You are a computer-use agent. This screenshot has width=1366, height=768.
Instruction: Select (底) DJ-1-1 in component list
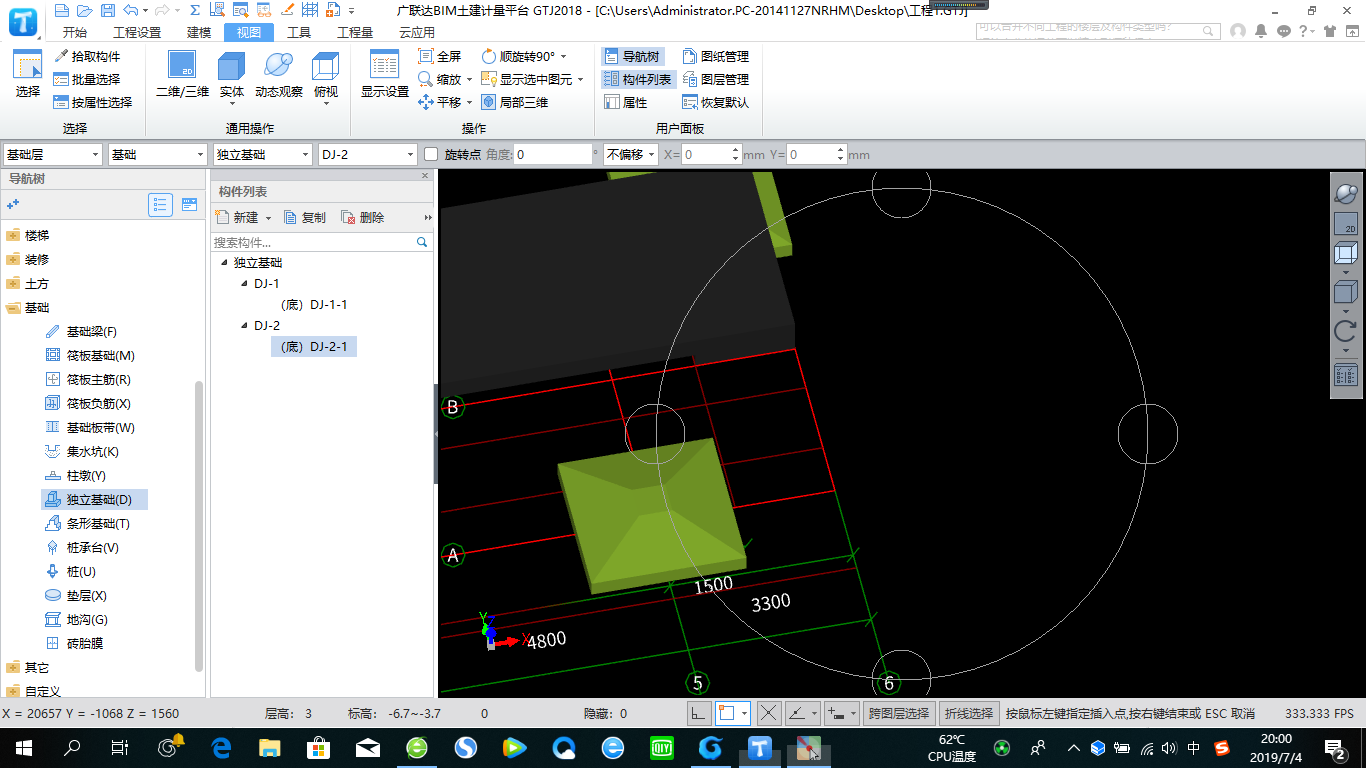[314, 305]
